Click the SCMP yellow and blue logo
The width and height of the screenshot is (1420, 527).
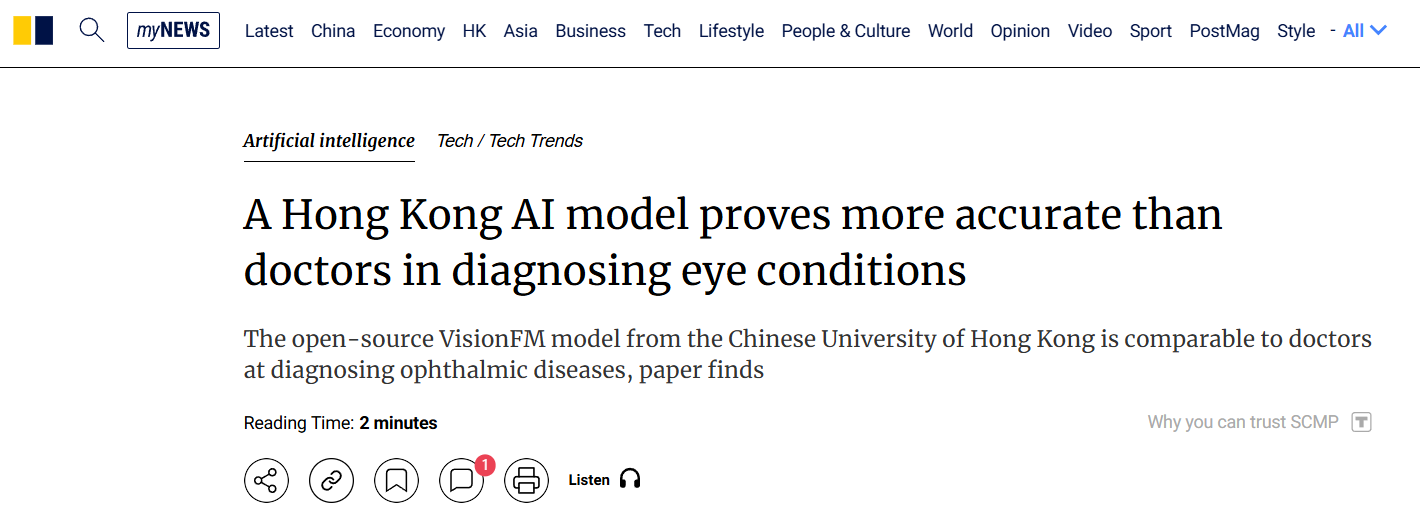tap(33, 30)
